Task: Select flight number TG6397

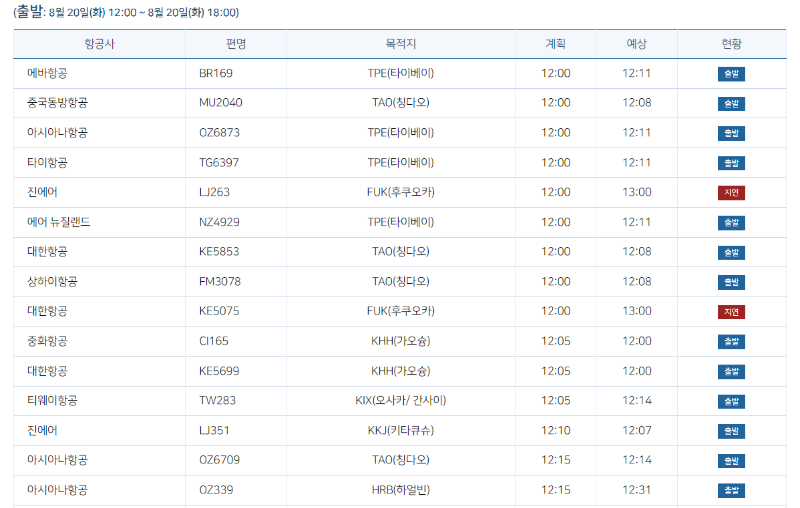Action: tap(219, 163)
